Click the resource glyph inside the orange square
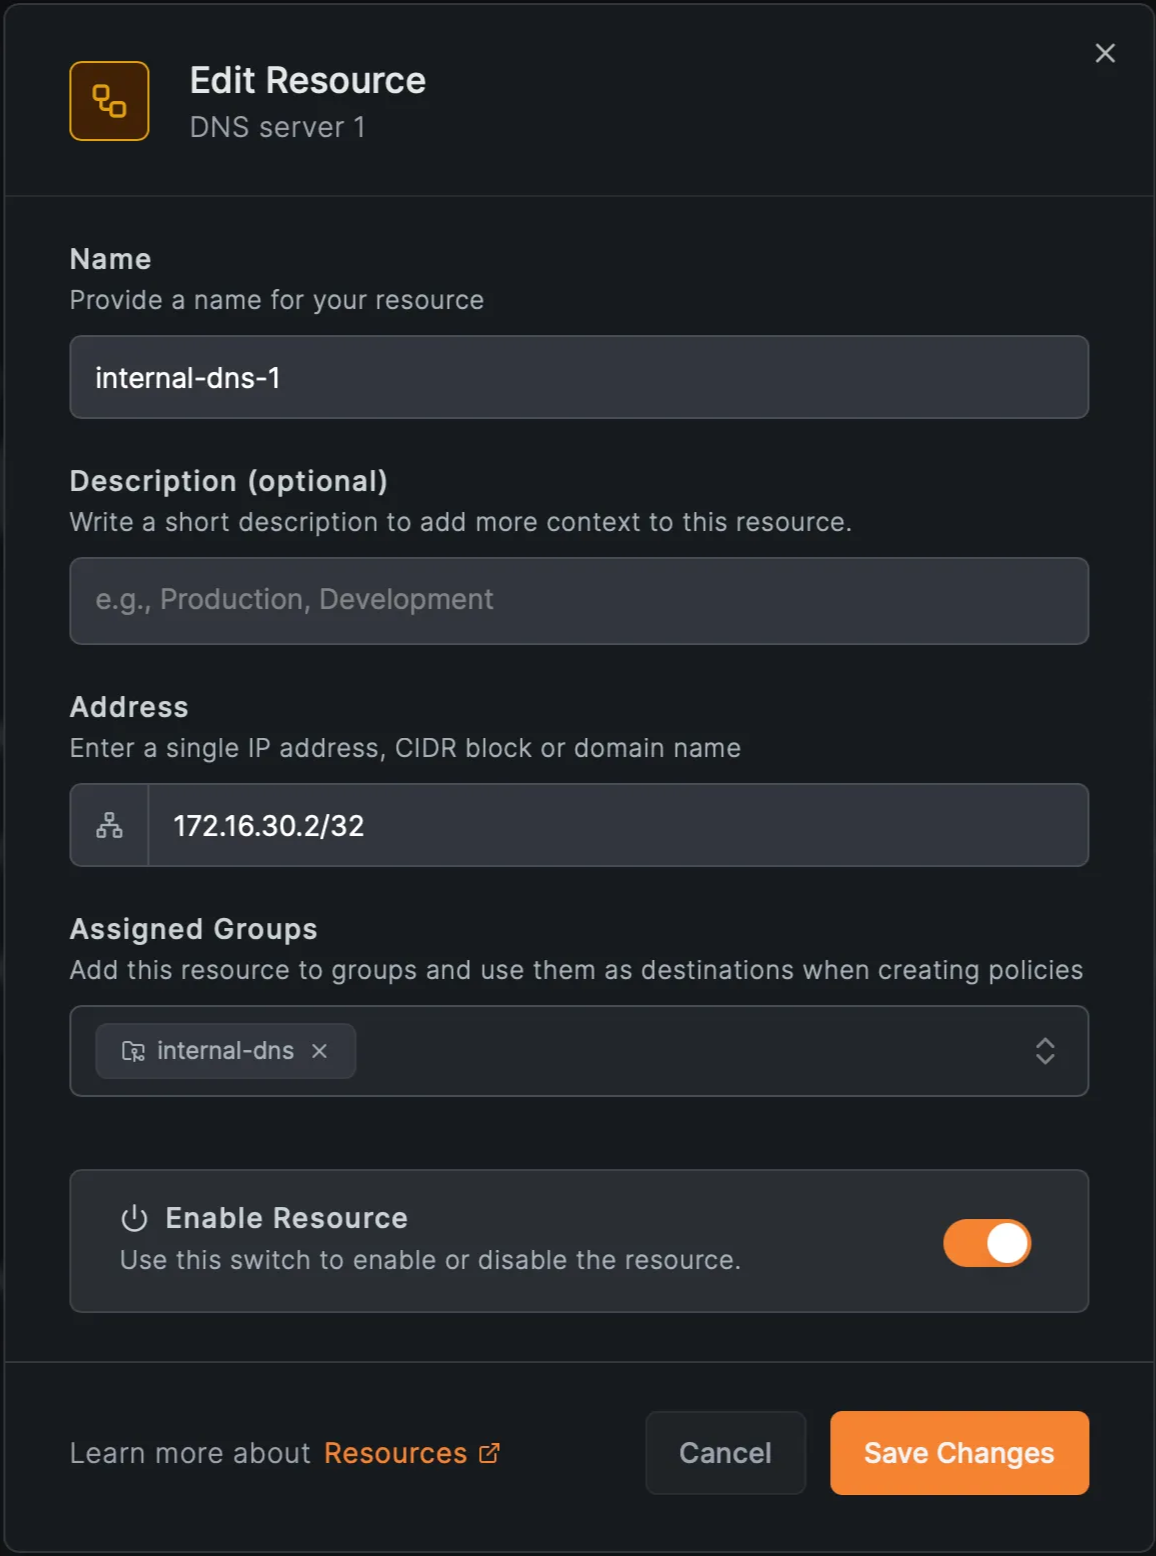Viewport: 1156px width, 1556px height. [x=108, y=100]
